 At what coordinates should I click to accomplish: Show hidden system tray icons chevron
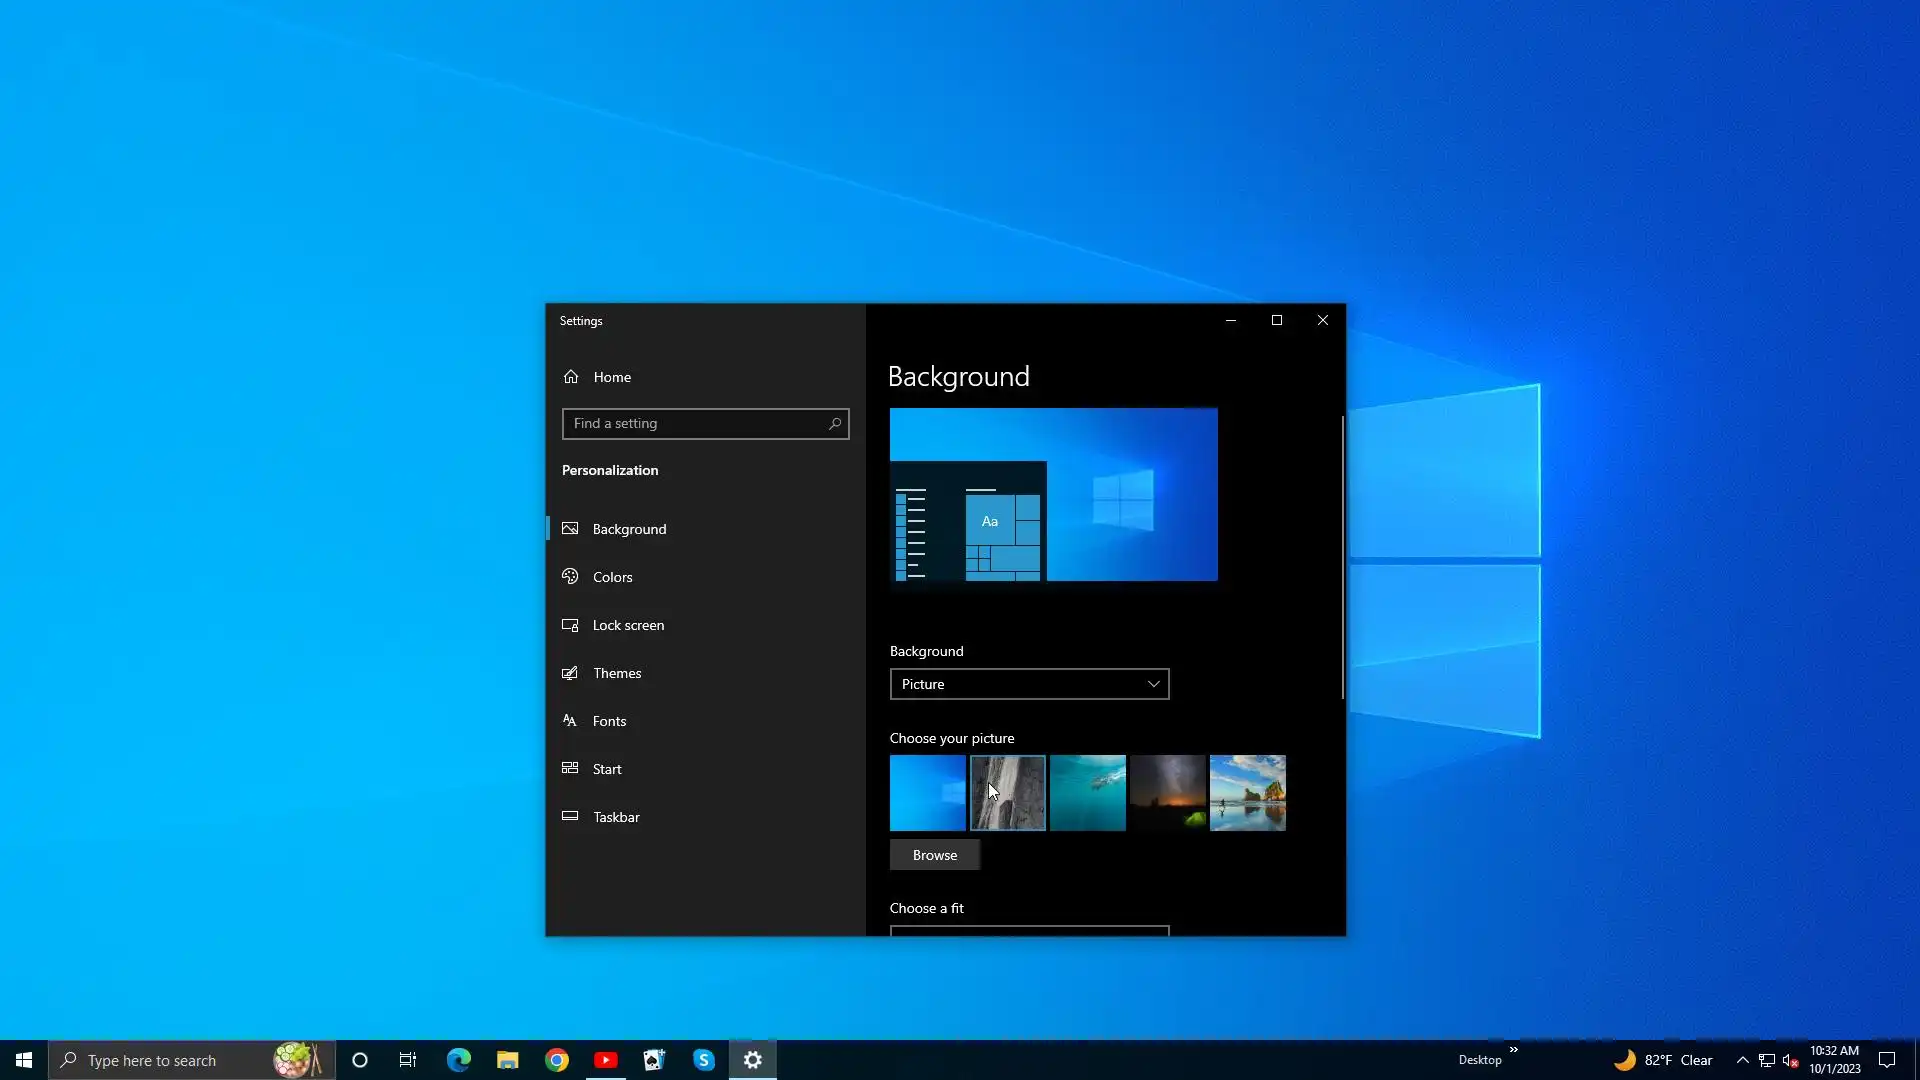[x=1742, y=1060]
